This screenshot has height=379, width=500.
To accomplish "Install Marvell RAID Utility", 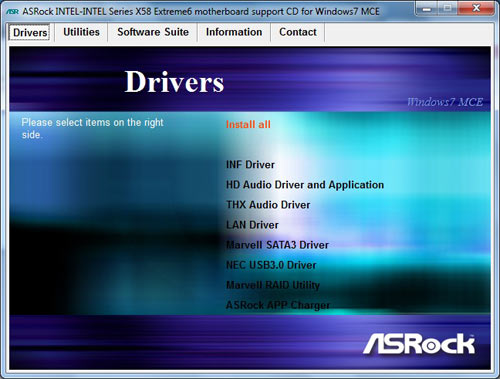I will [x=273, y=285].
